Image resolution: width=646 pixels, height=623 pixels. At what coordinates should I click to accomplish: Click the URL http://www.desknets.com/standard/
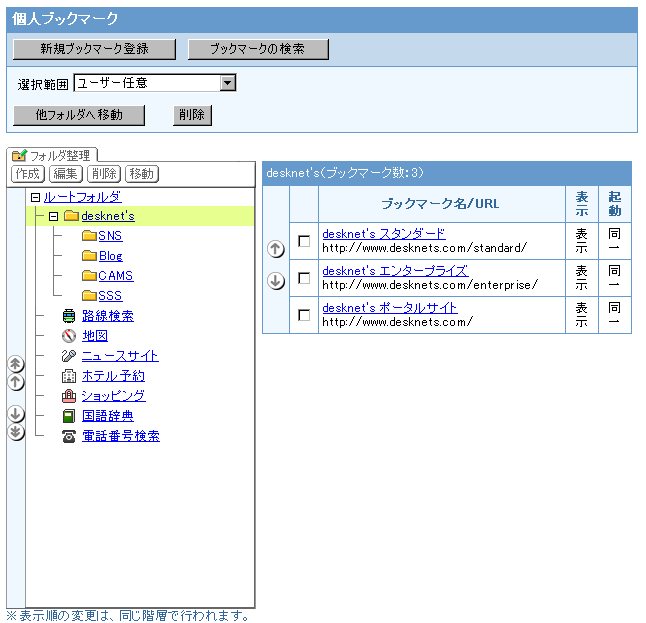[425, 248]
